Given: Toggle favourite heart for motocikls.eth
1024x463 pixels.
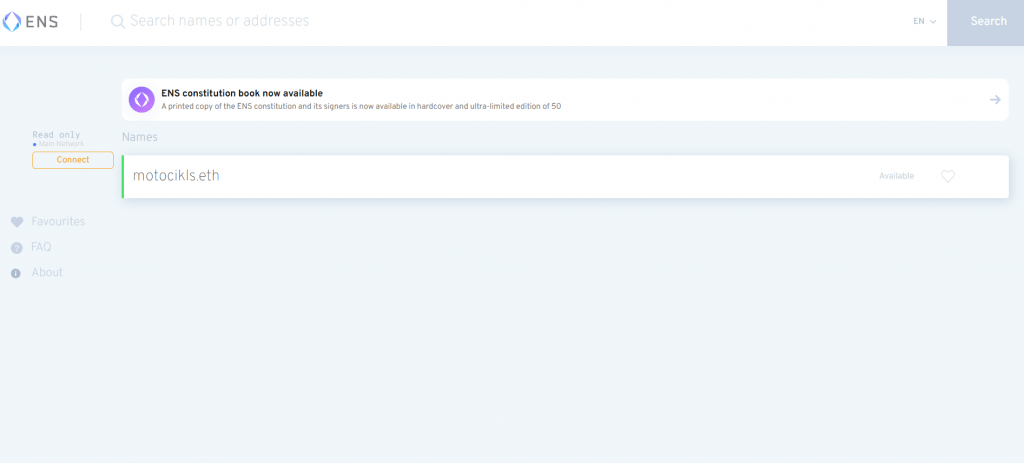Looking at the screenshot, I should click(948, 176).
